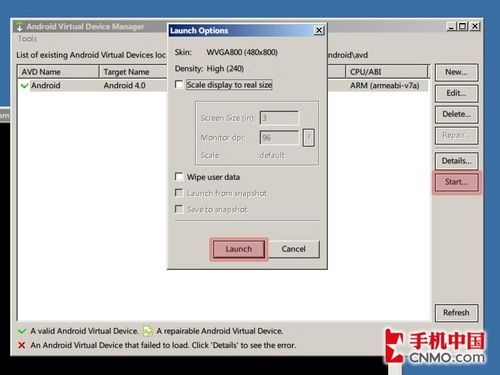Click the red X failed-device legend icon

click(x=22, y=345)
